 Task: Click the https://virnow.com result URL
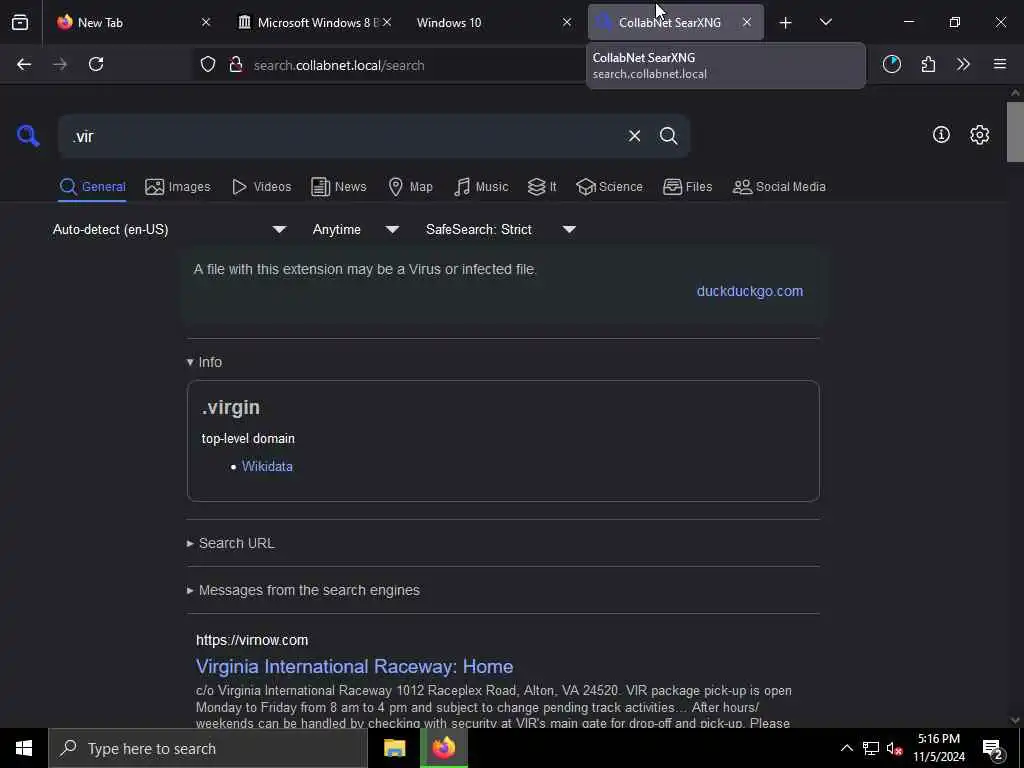coord(252,641)
